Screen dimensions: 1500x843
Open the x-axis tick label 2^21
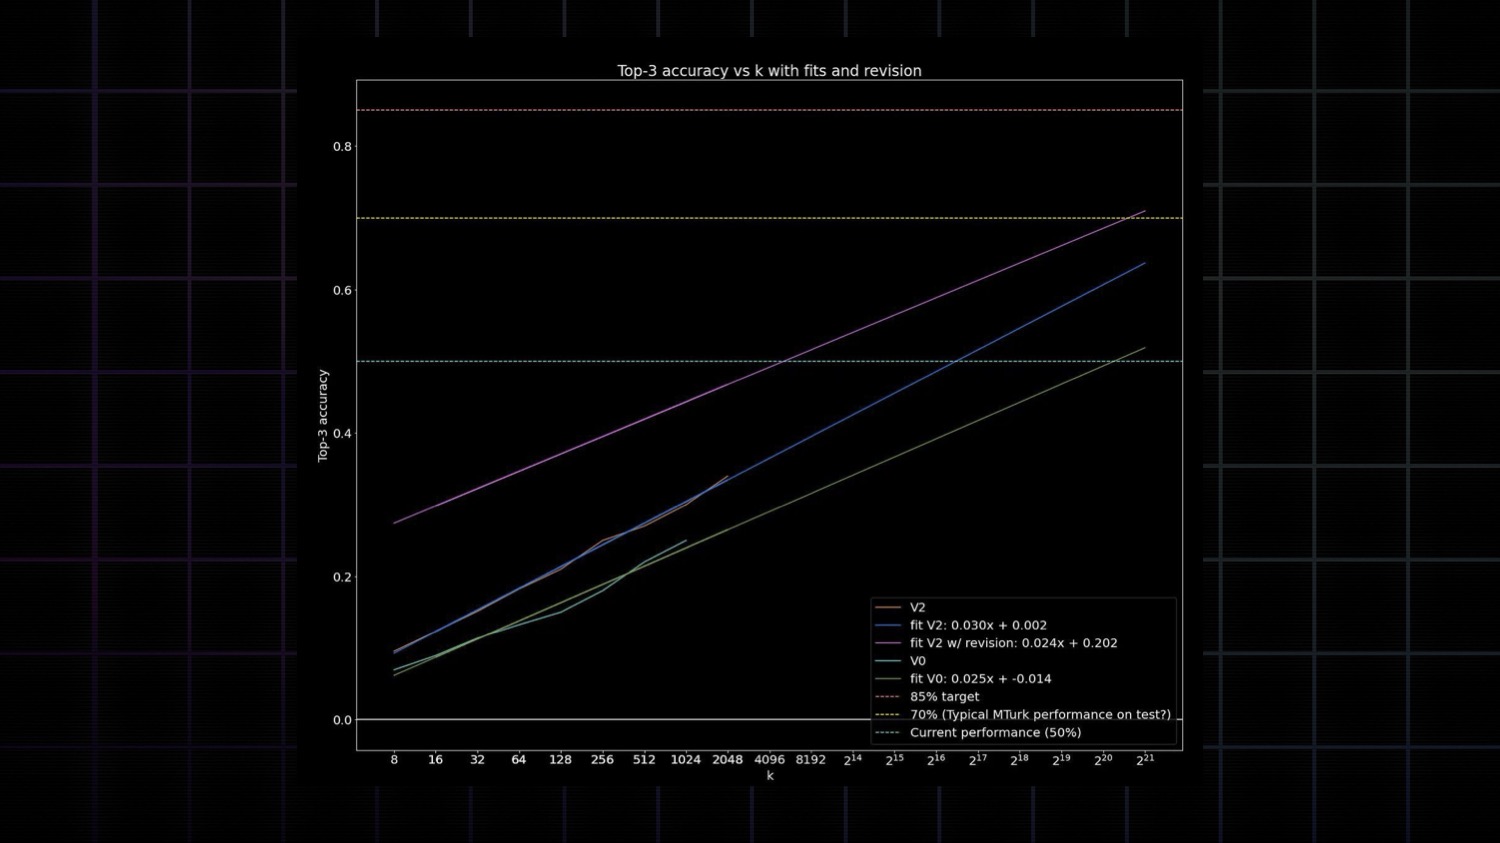coord(1143,759)
